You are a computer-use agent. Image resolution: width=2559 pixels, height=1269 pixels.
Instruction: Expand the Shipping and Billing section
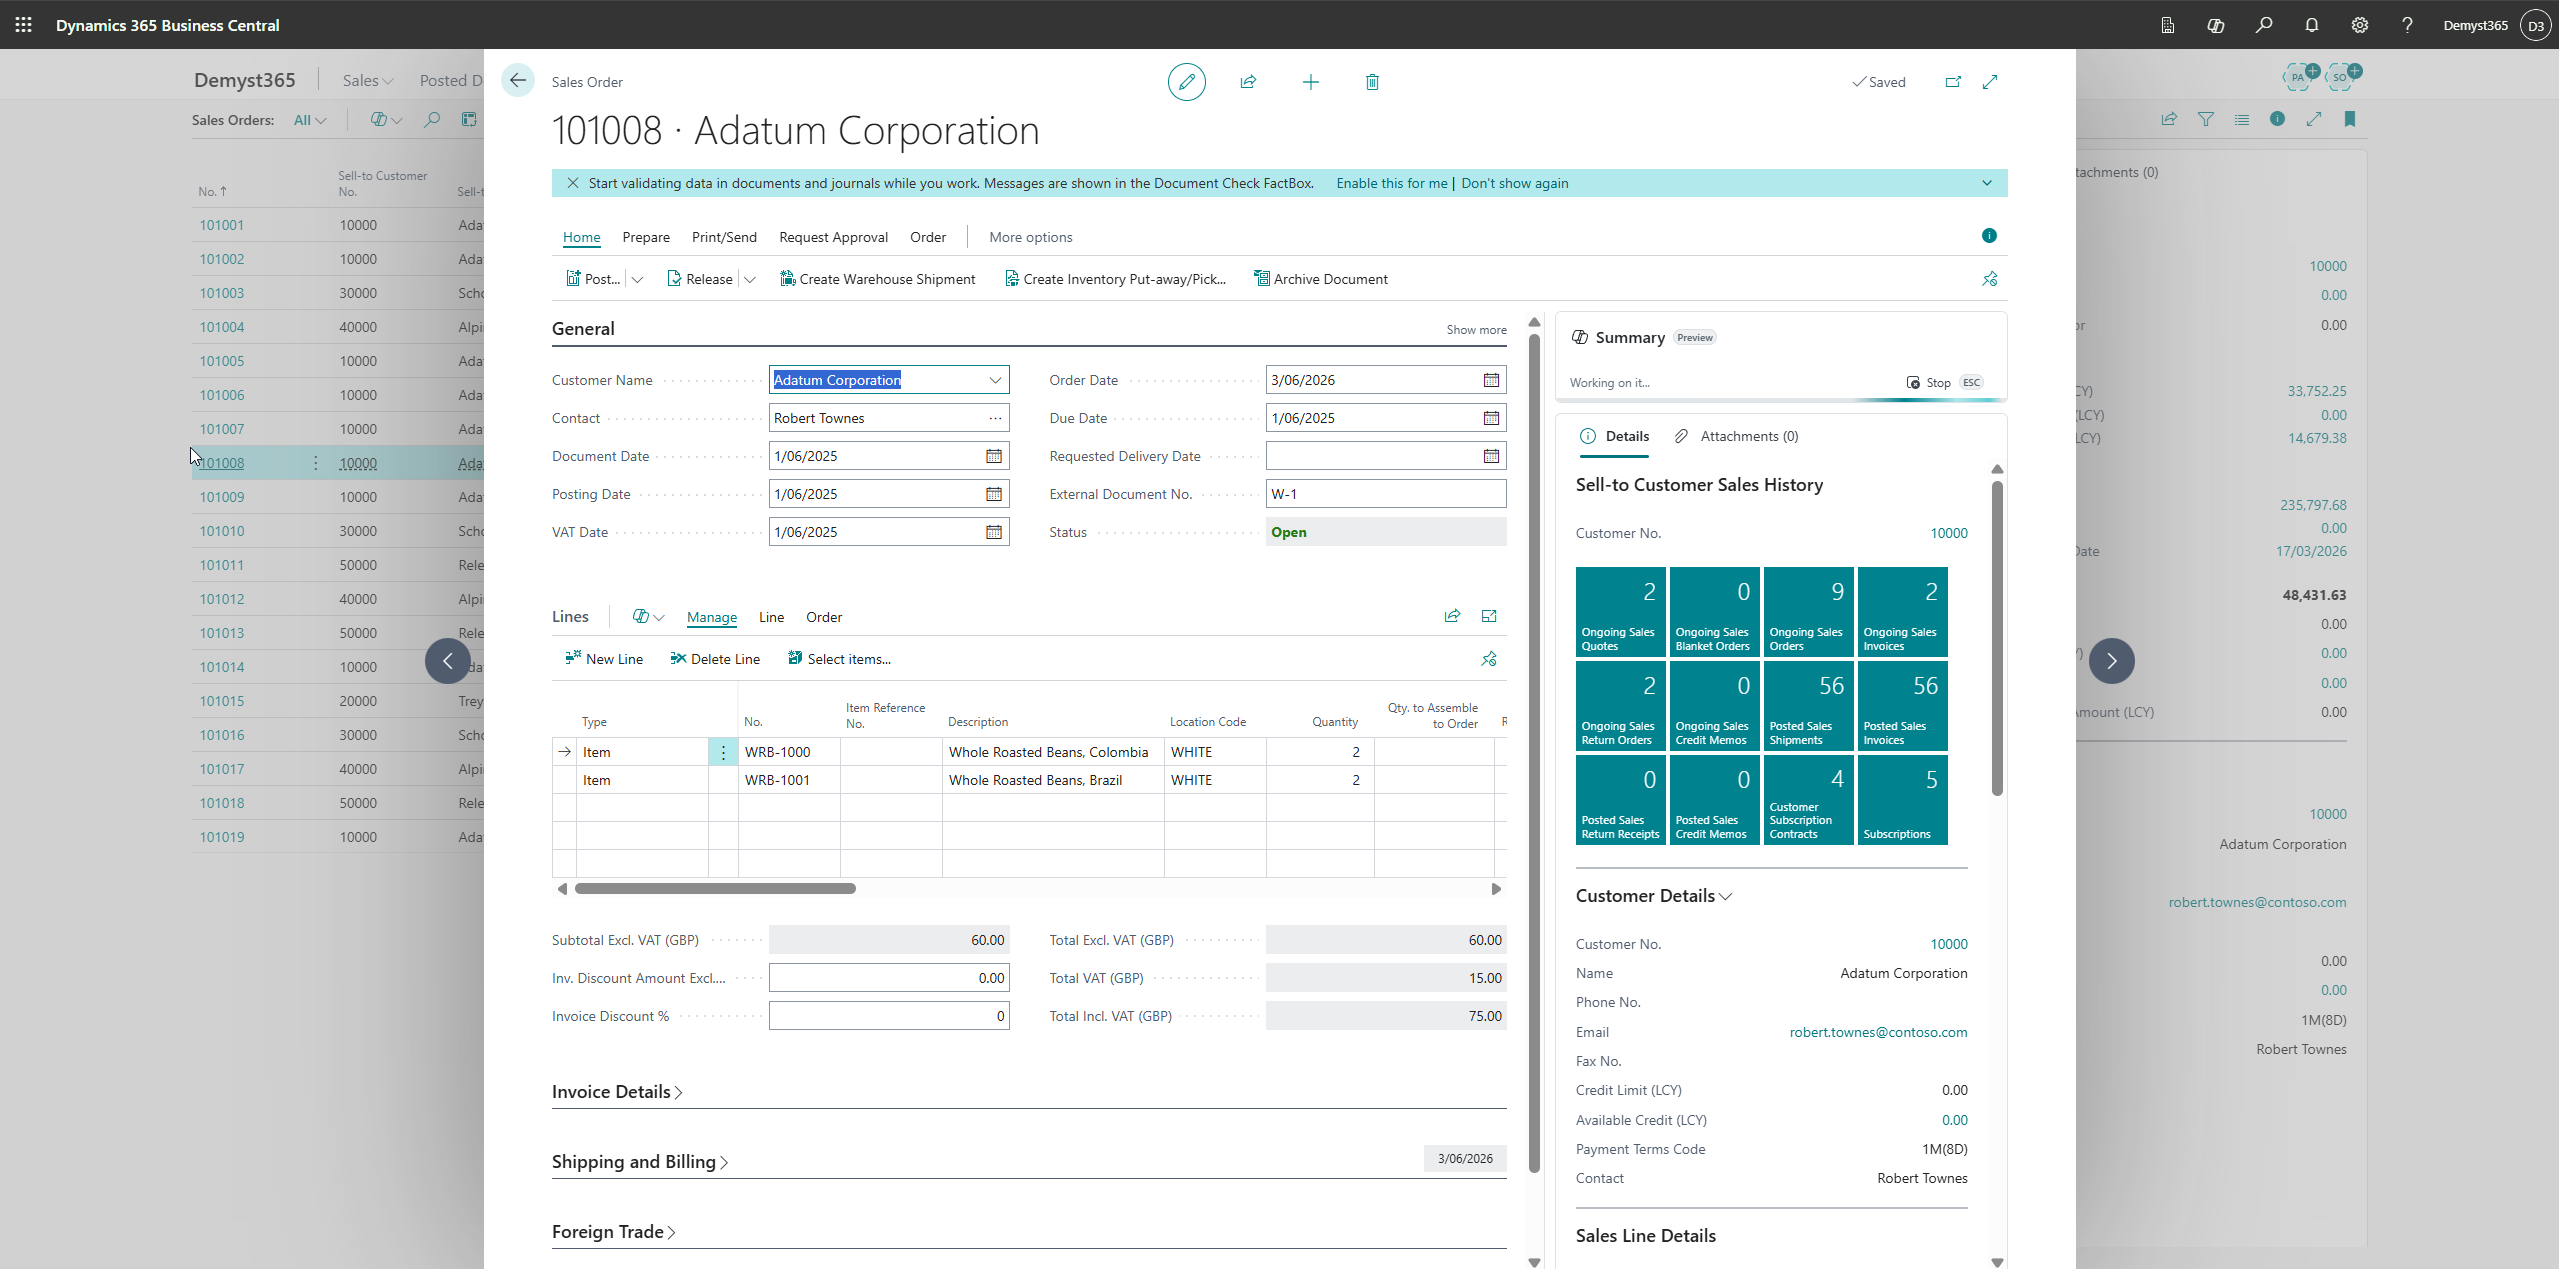click(639, 1162)
